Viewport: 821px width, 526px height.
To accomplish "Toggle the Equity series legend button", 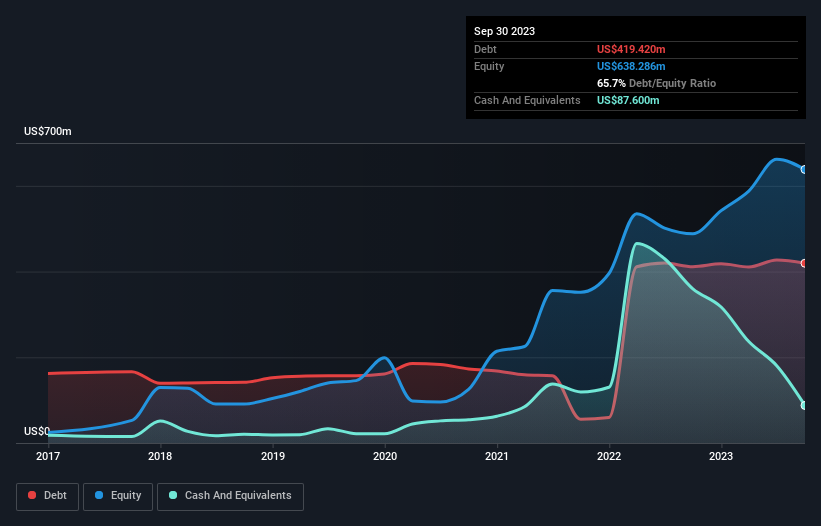I will pyautogui.click(x=118, y=496).
